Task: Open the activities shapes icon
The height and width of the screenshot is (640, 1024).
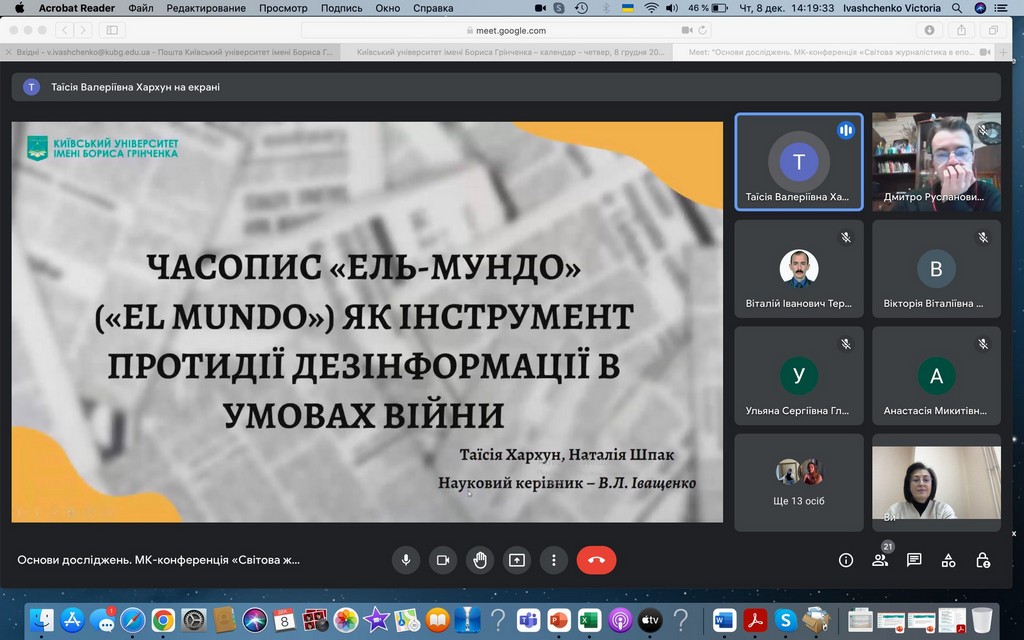Action: [948, 560]
